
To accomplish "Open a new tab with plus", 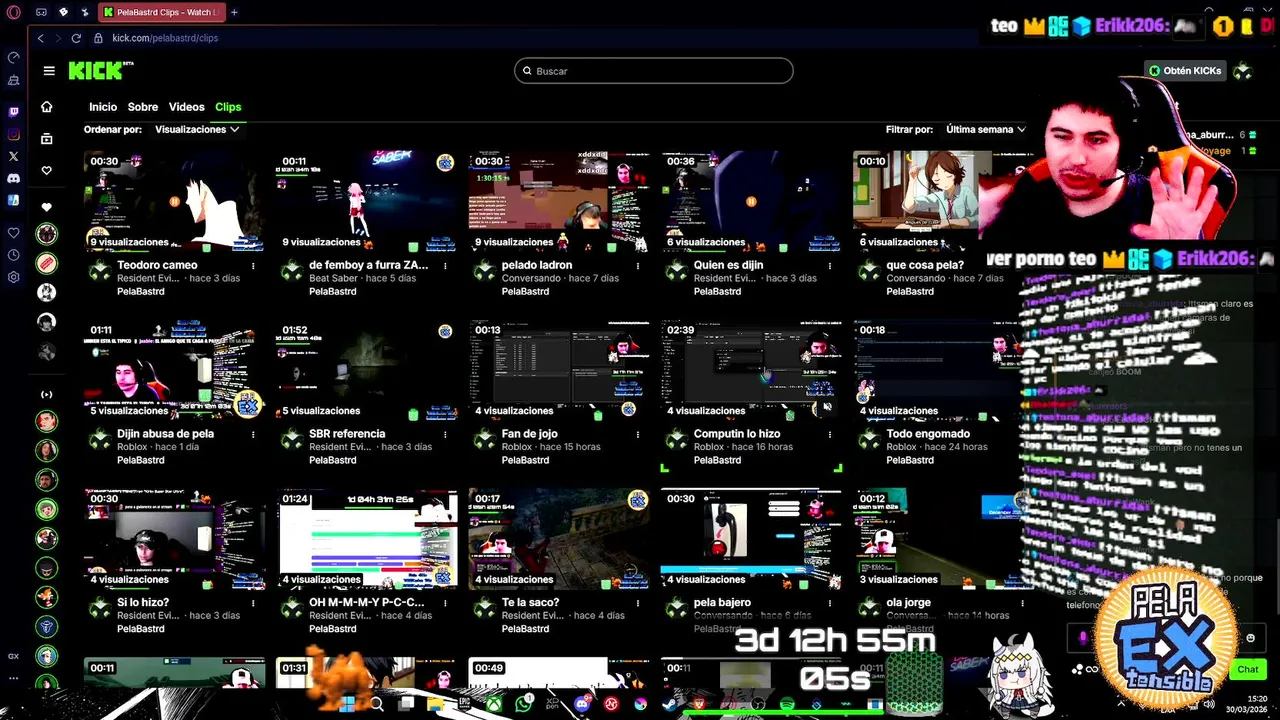I will [234, 12].
